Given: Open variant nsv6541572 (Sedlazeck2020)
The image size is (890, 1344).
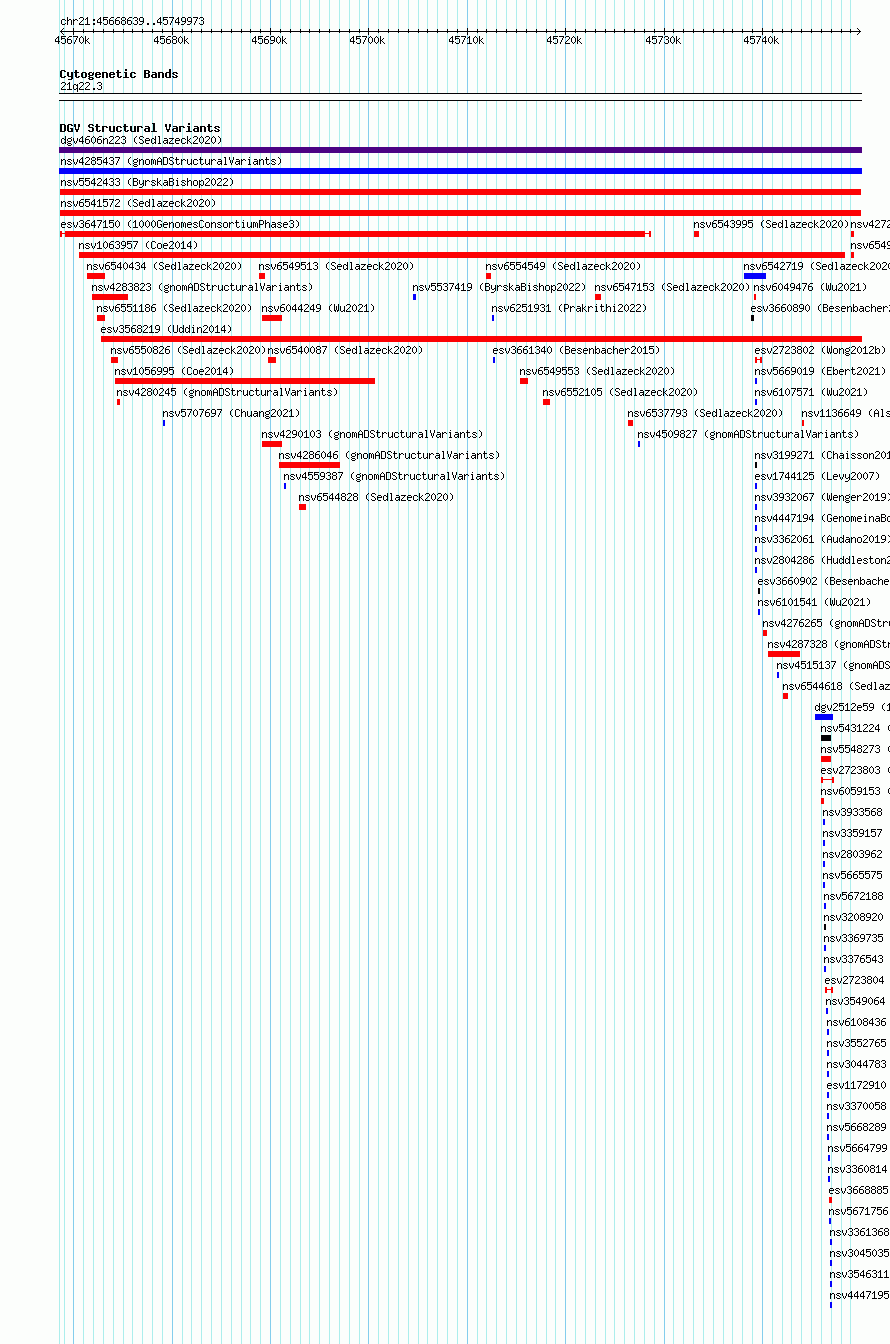Looking at the screenshot, I should point(138,203).
